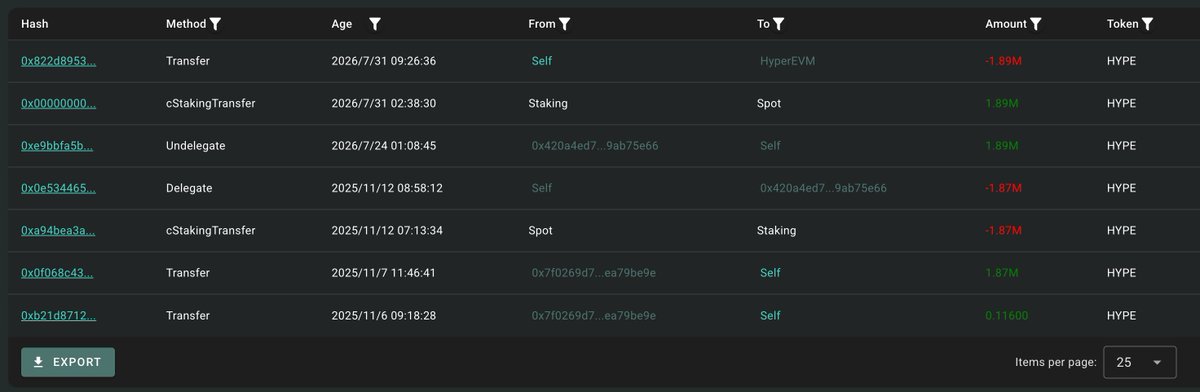Click the Hash column header
Screen dimensions: 1200x392
(35, 24)
